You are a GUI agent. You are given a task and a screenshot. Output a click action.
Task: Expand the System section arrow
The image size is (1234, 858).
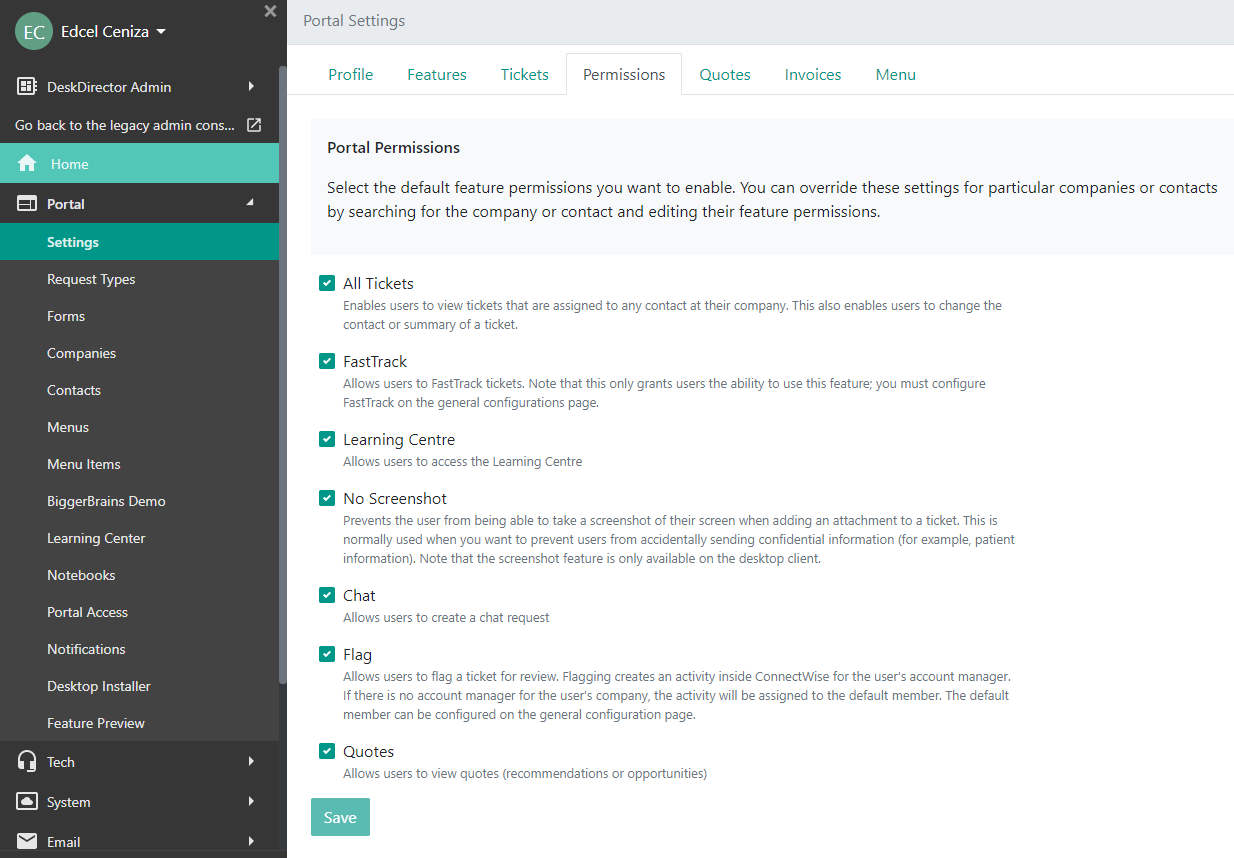pyautogui.click(x=251, y=801)
